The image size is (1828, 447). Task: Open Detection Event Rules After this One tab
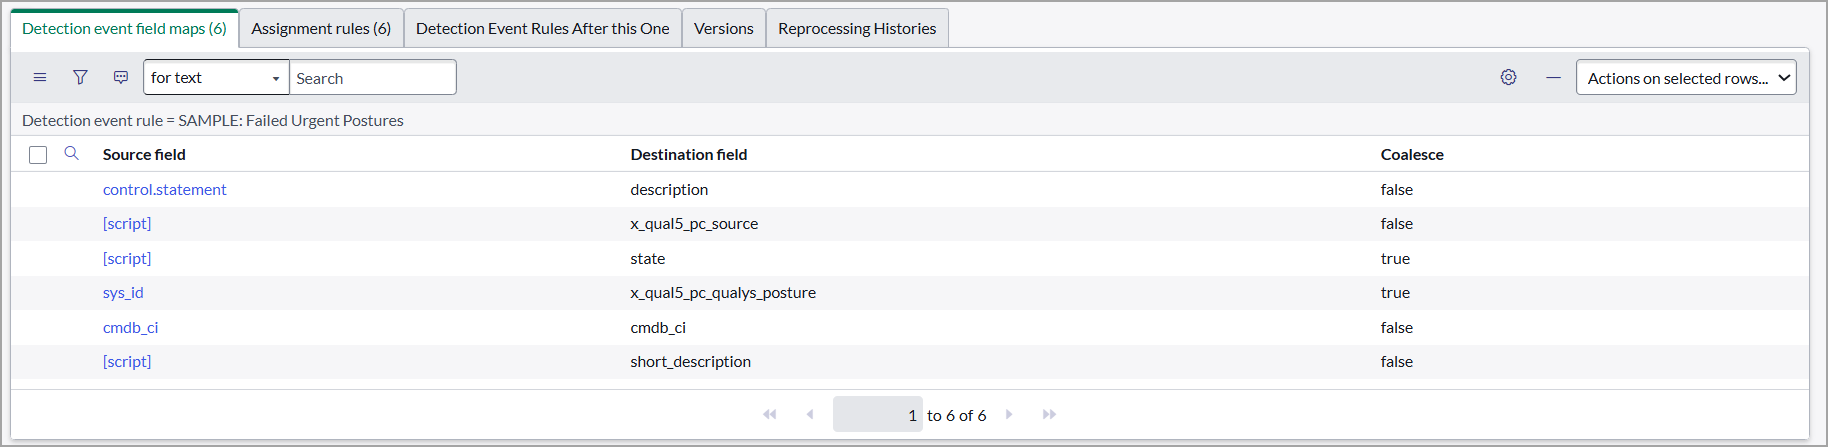point(543,28)
